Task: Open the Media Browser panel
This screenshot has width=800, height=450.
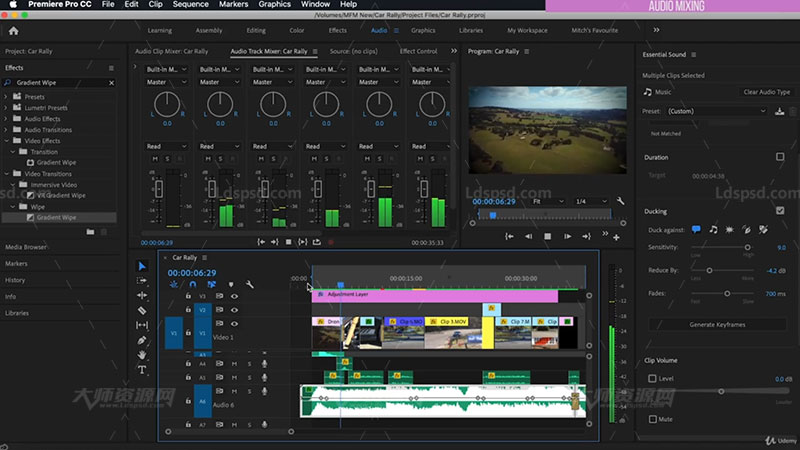Action: pos(26,247)
